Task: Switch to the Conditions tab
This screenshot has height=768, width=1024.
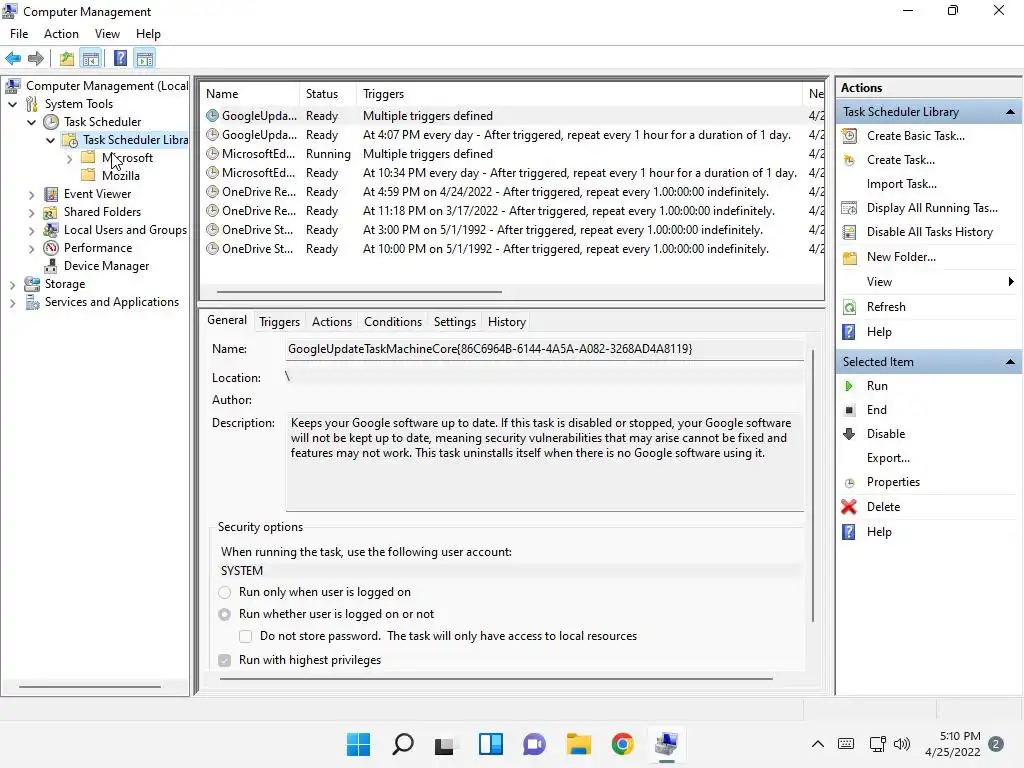Action: (393, 322)
